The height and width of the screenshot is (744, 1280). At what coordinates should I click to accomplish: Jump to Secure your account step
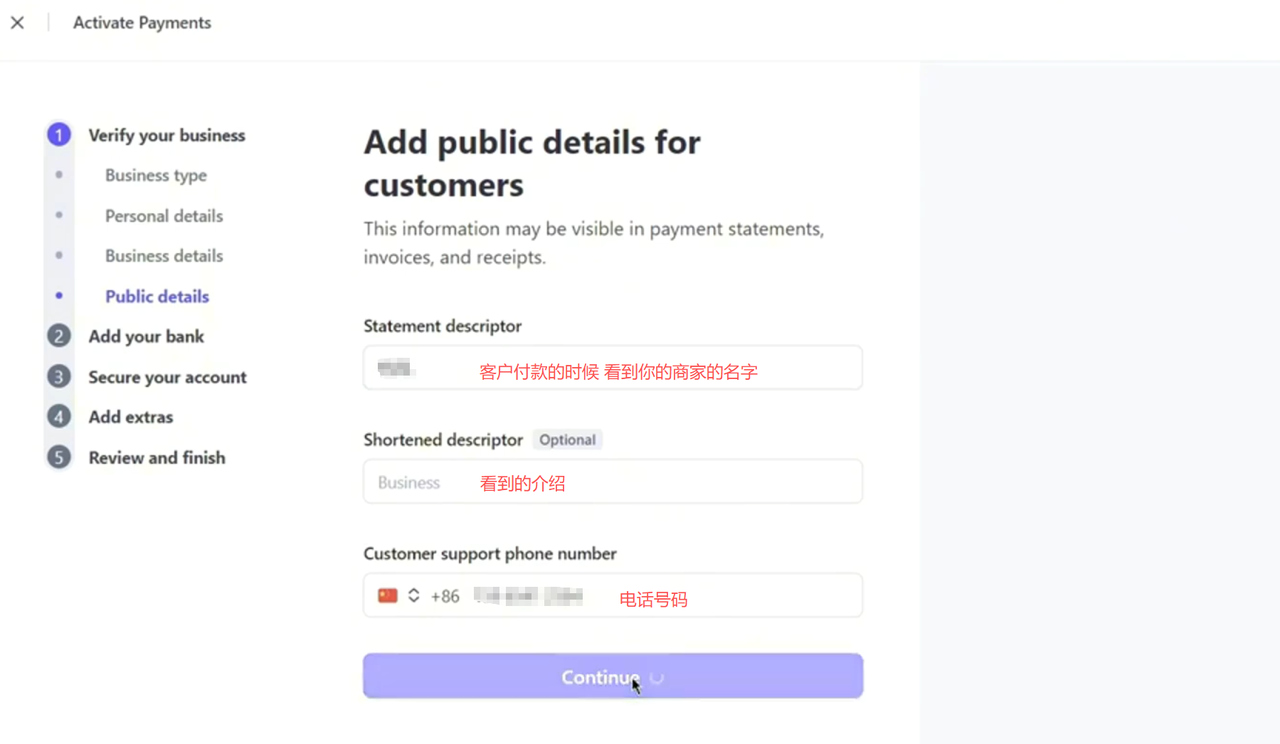click(167, 377)
